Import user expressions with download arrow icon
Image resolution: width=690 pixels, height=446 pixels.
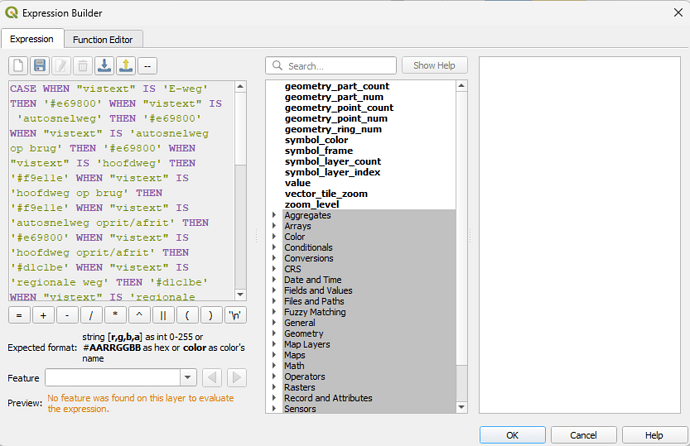[x=104, y=66]
